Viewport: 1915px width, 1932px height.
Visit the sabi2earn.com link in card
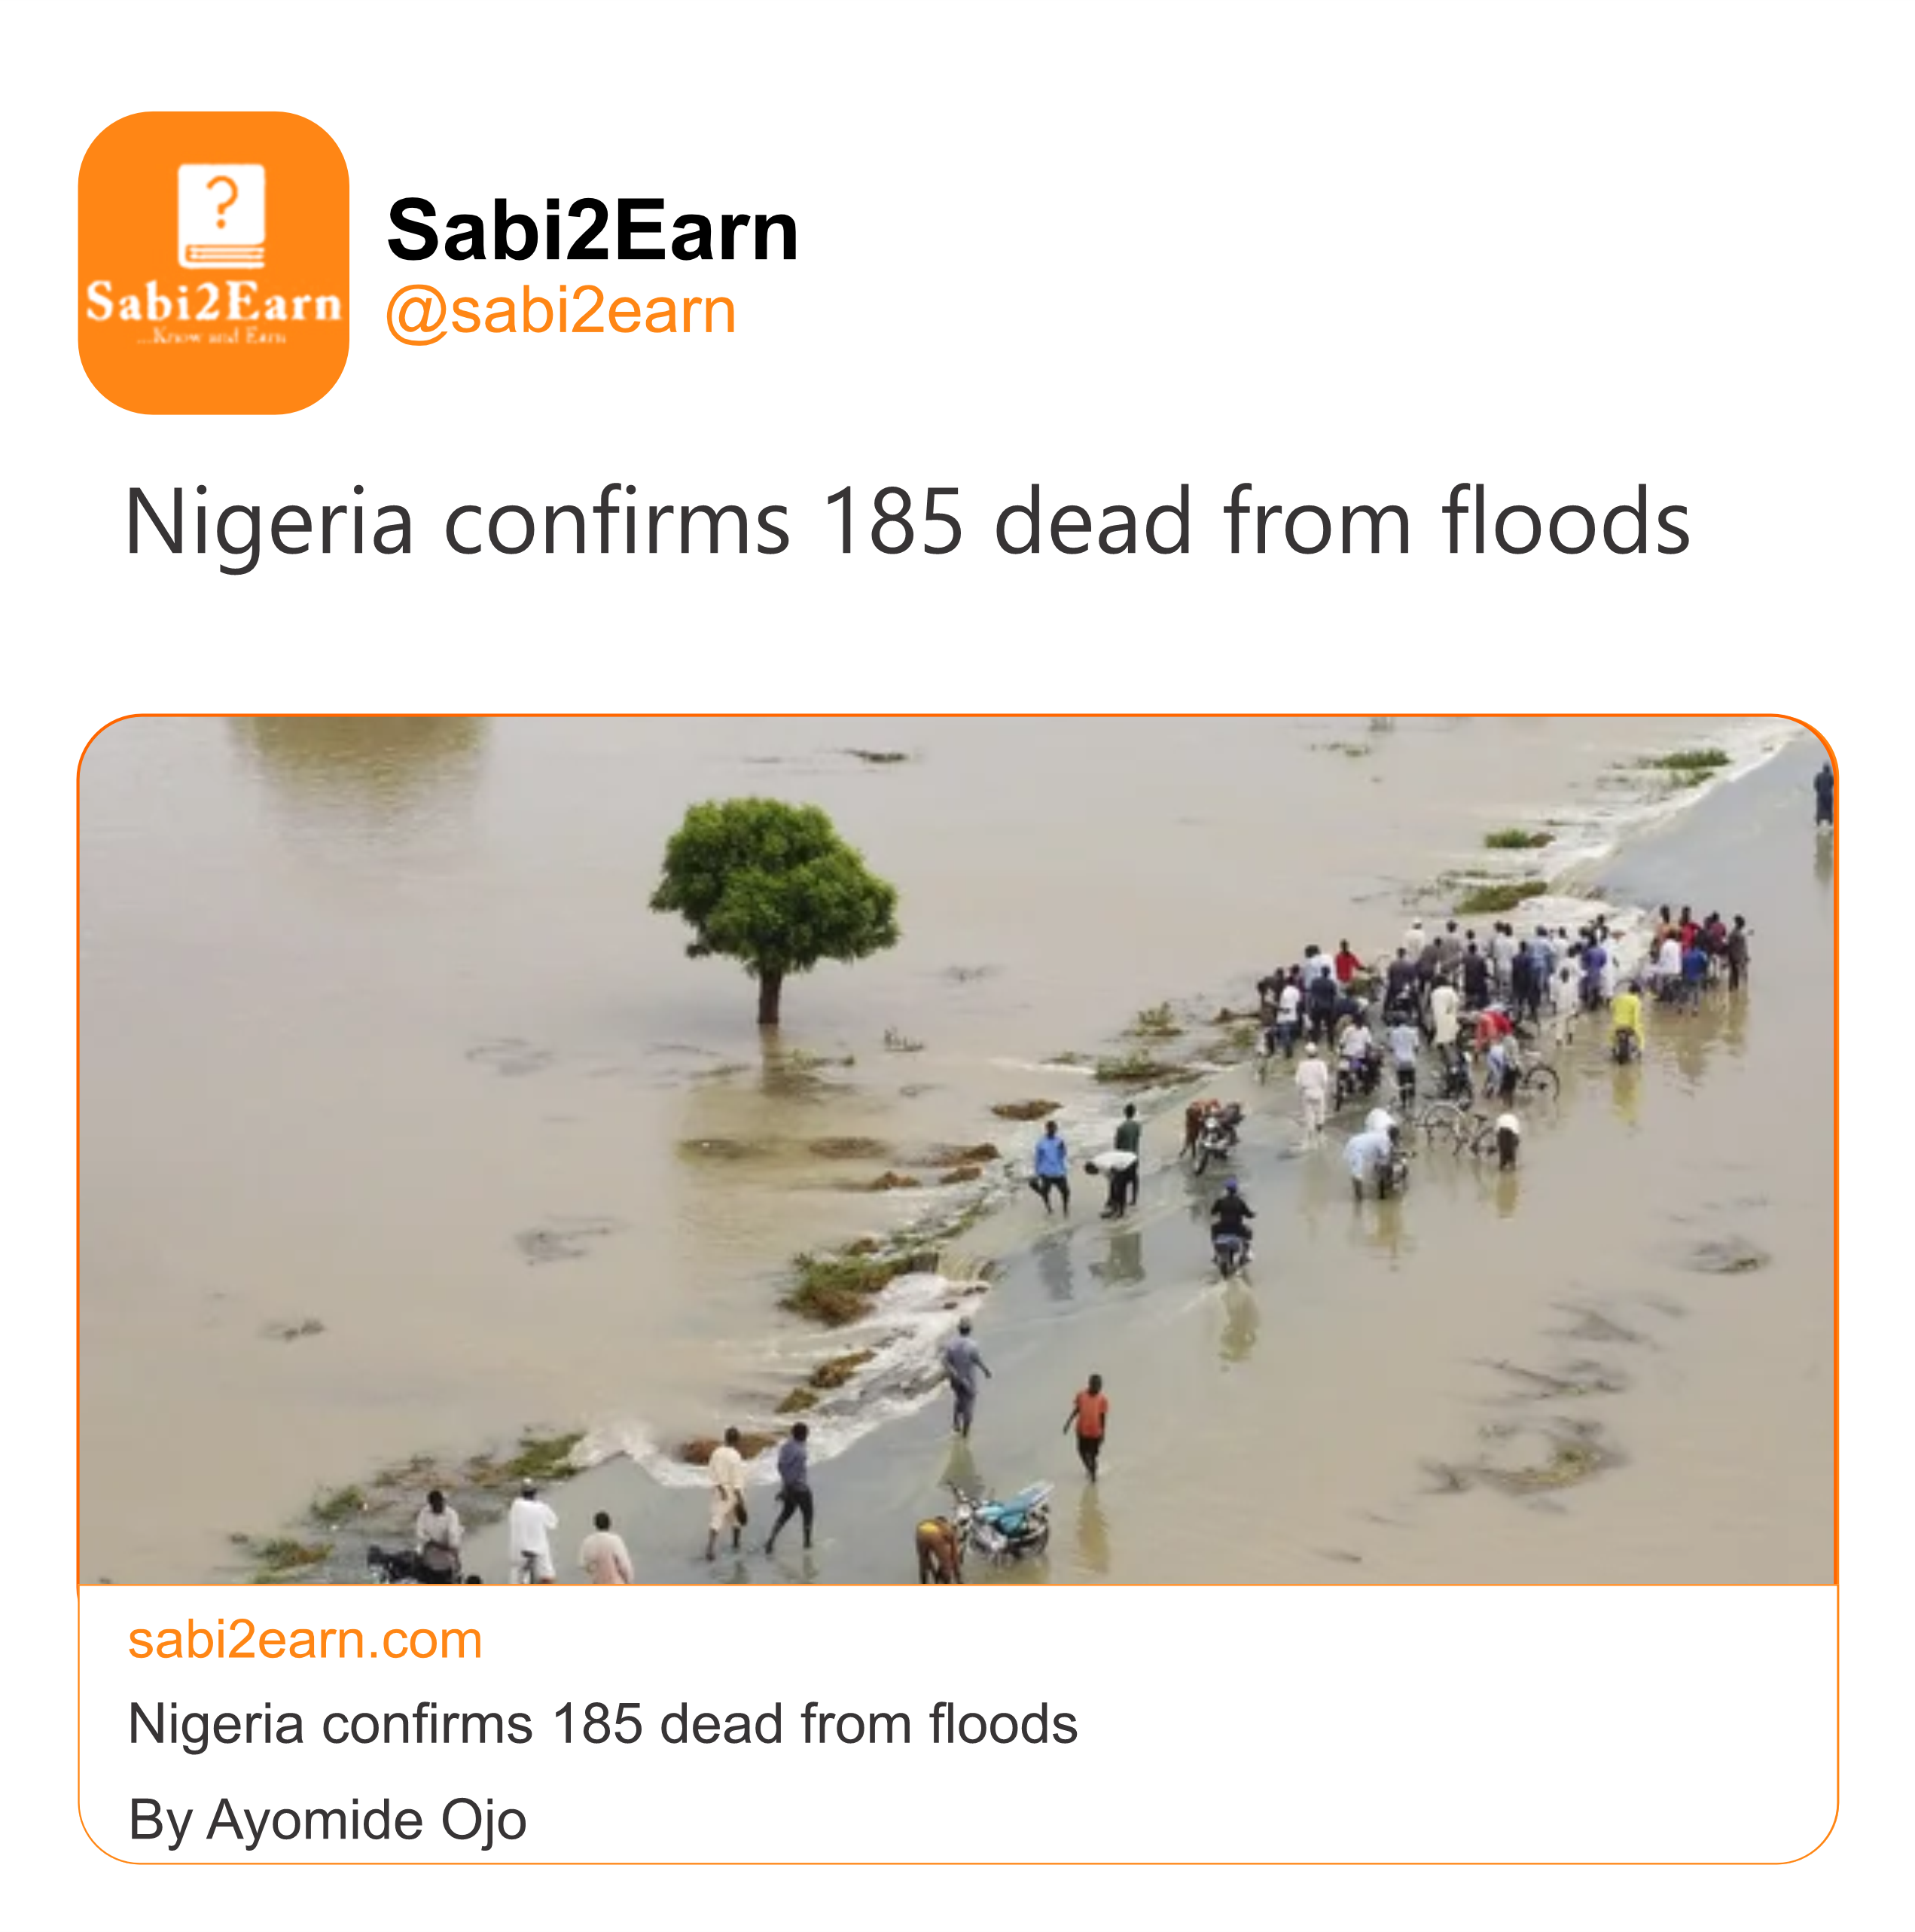305,1640
